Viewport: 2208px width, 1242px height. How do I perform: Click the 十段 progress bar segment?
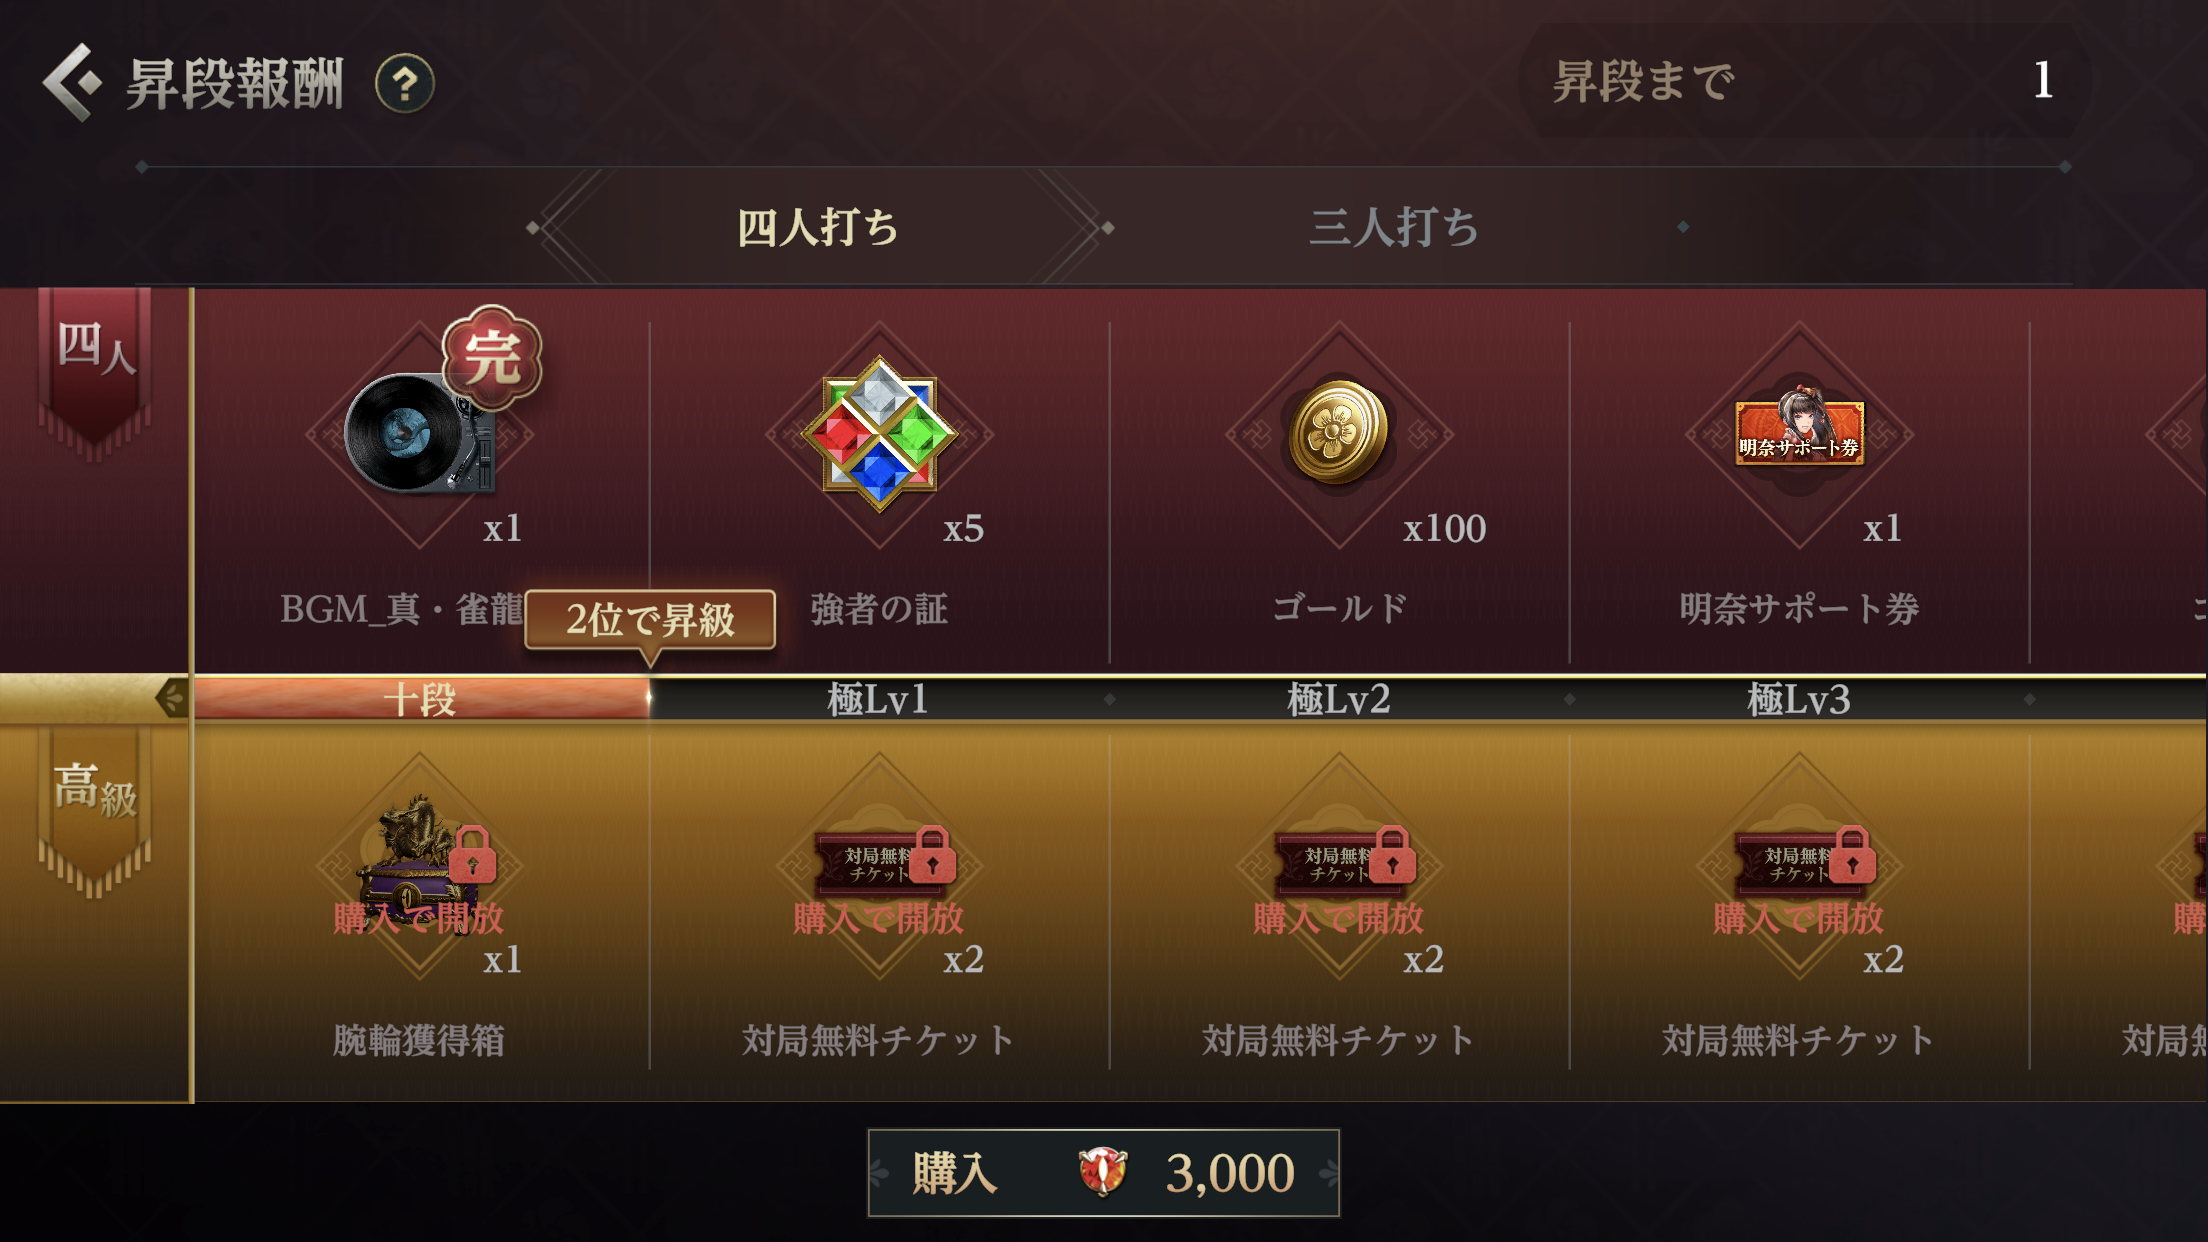coord(421,699)
